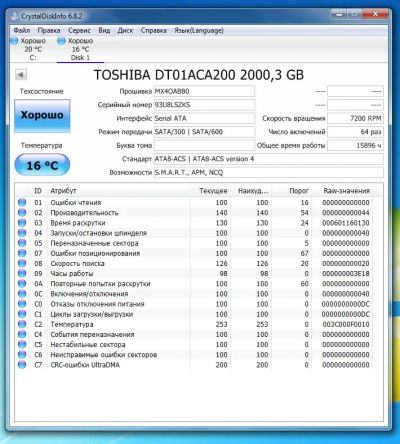The height and width of the screenshot is (444, 400).
Task: Click the status orb for attribute 0A
Action: coord(22,283)
